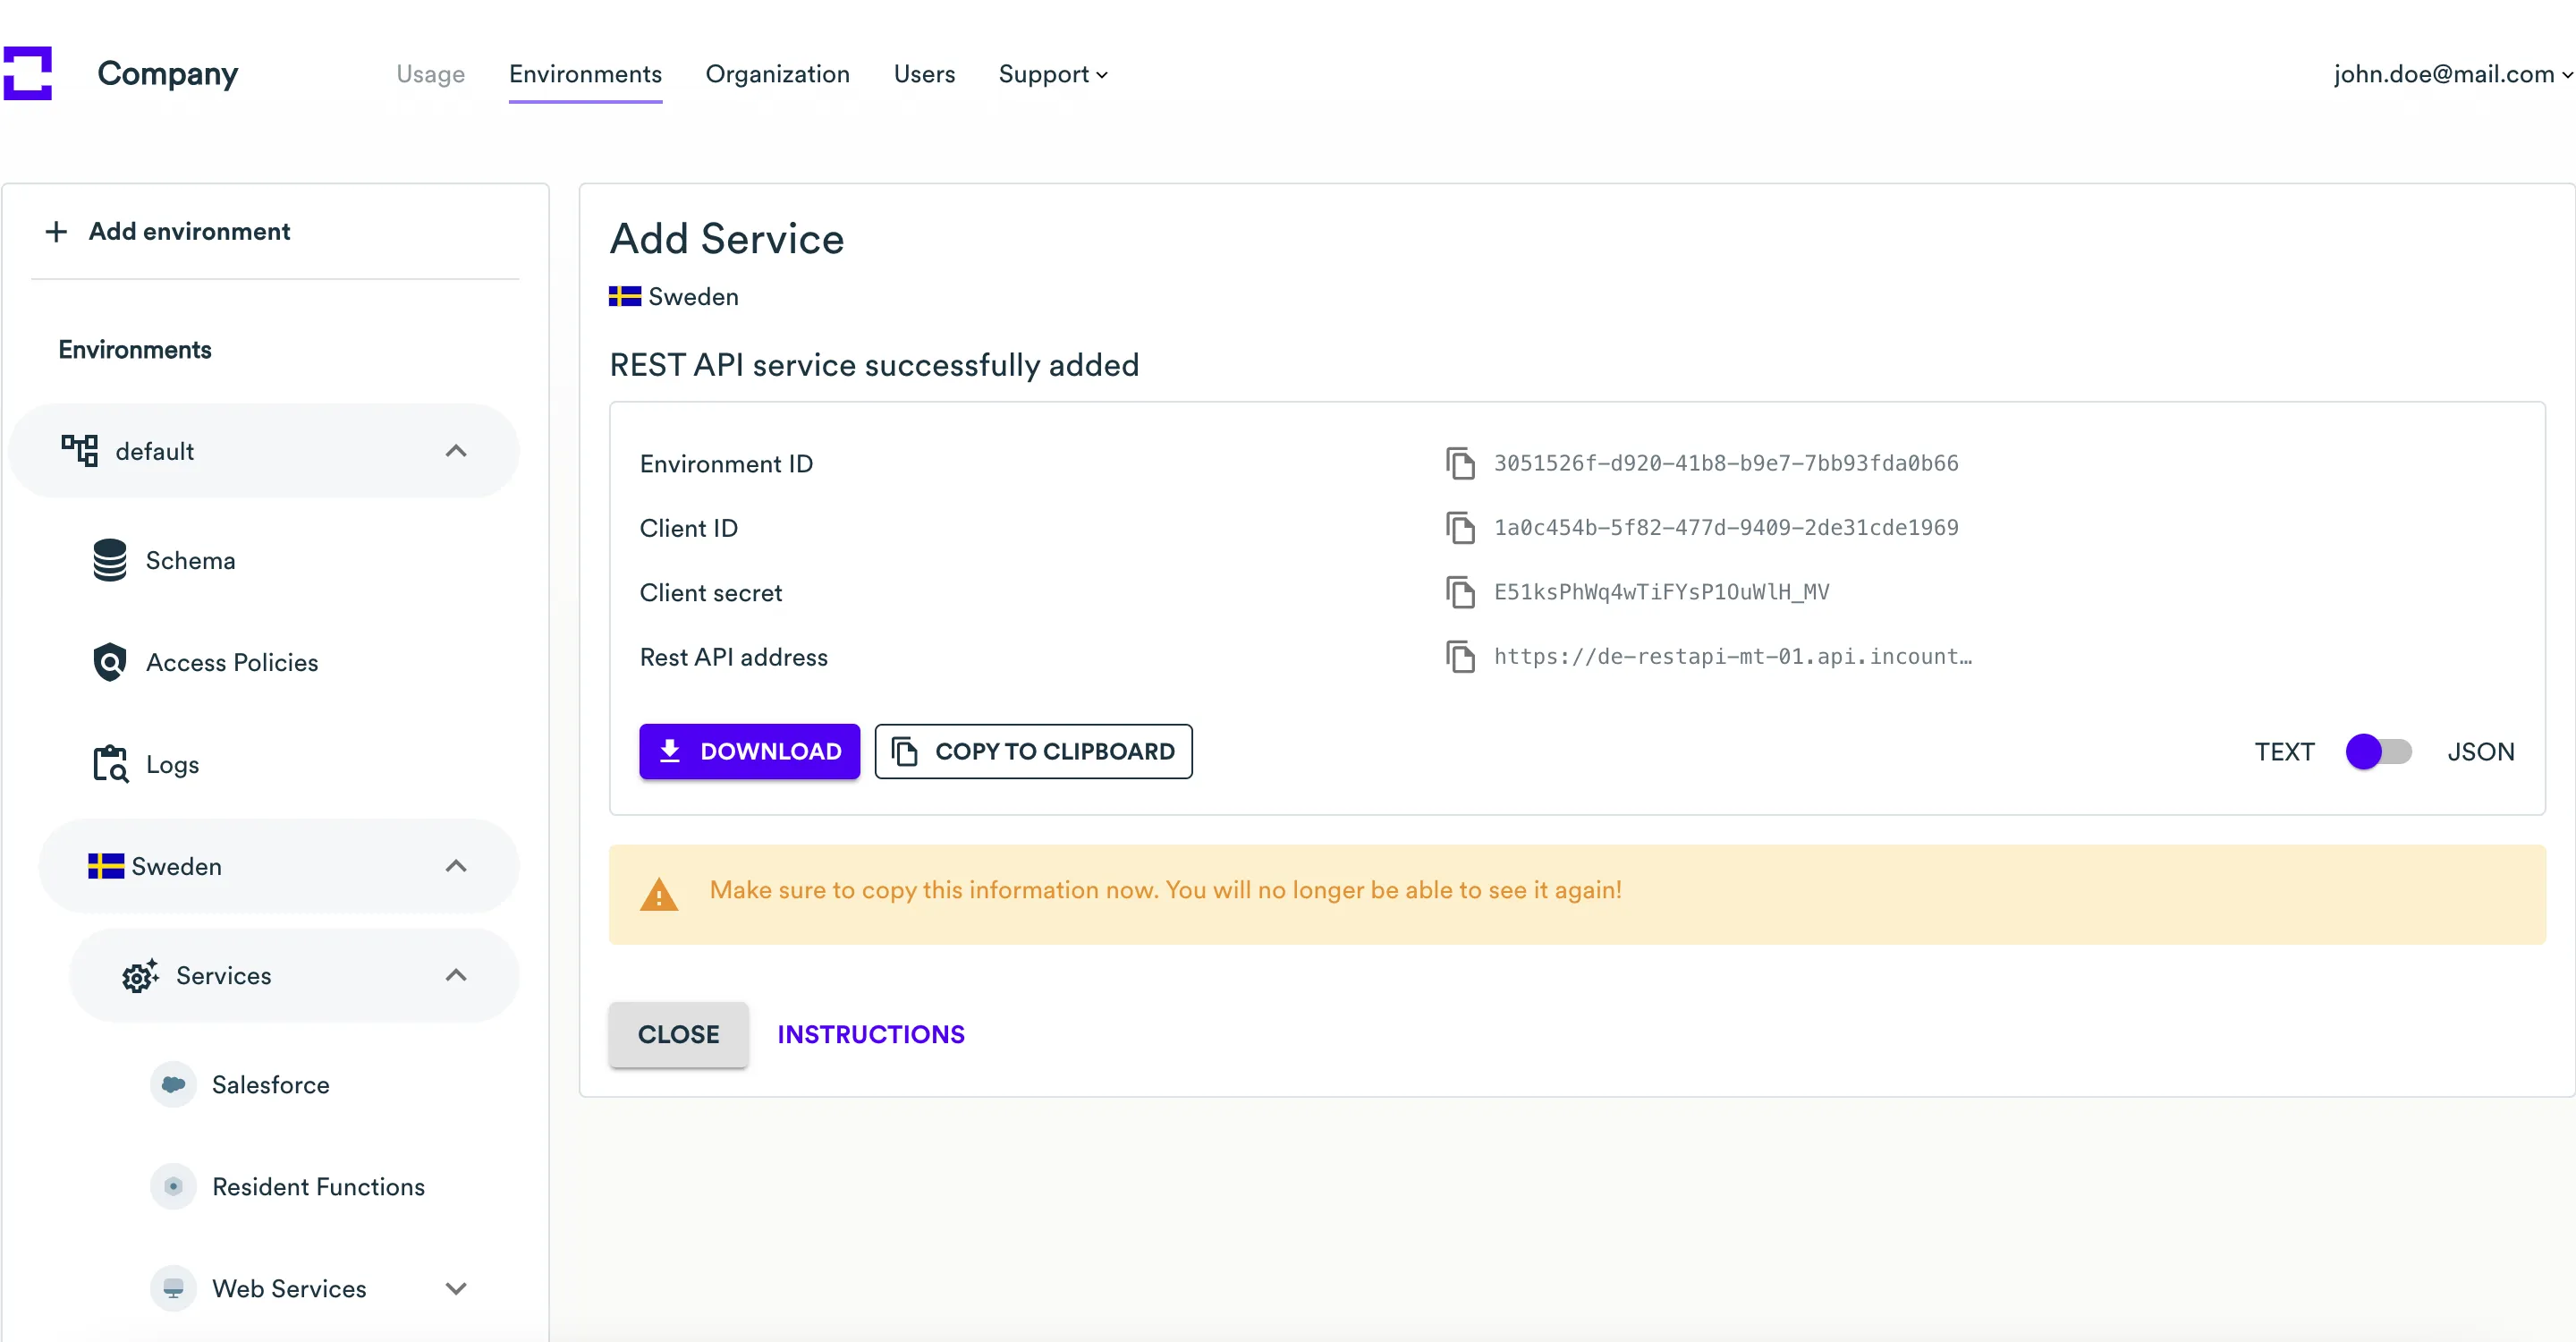Switch to the Organization tab
The width and height of the screenshot is (2576, 1342).
(x=777, y=74)
